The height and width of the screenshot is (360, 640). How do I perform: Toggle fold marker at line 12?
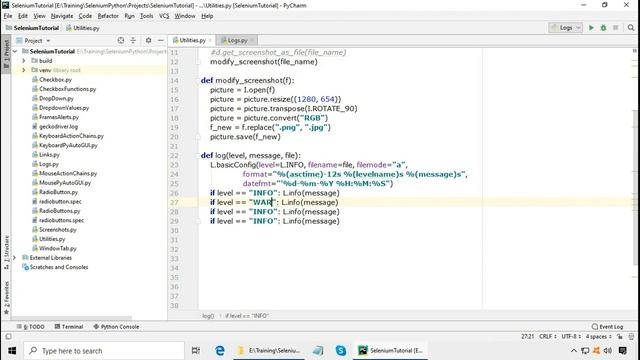198,62
